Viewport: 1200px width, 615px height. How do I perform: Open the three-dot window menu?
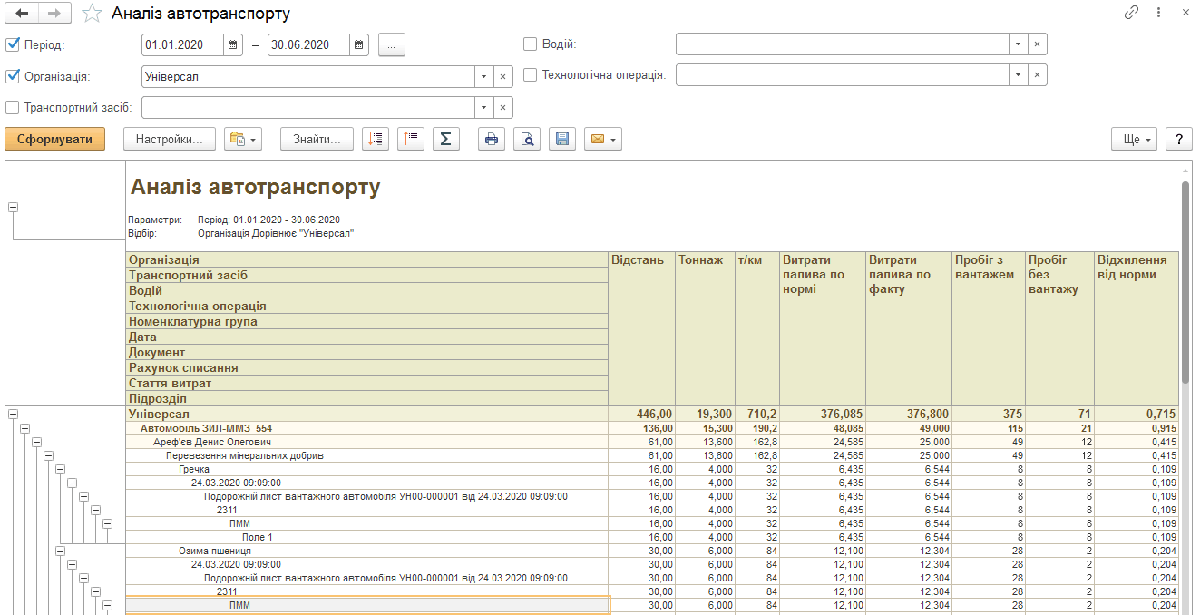coord(1156,13)
